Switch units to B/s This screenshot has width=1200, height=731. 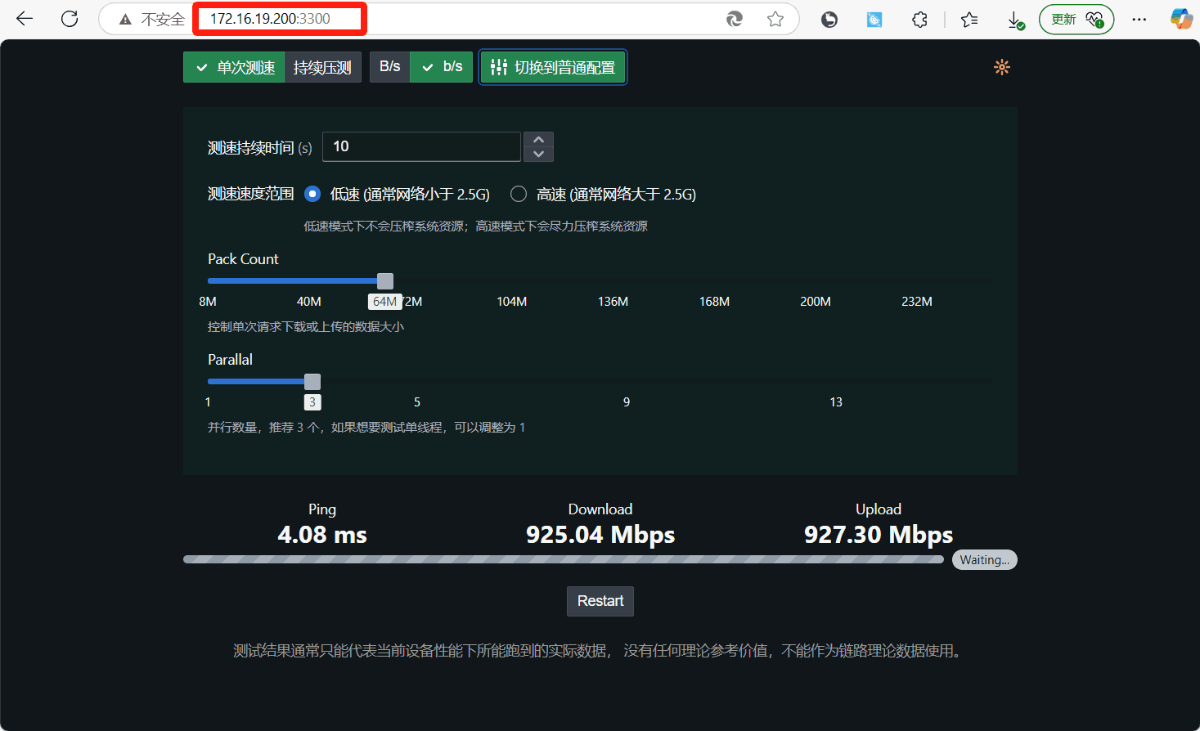389,66
